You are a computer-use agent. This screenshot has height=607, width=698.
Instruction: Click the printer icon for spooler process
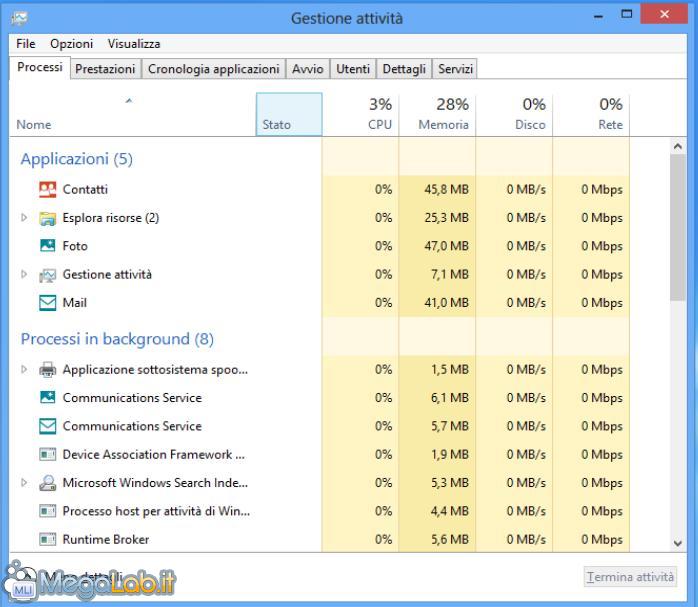(x=48, y=370)
